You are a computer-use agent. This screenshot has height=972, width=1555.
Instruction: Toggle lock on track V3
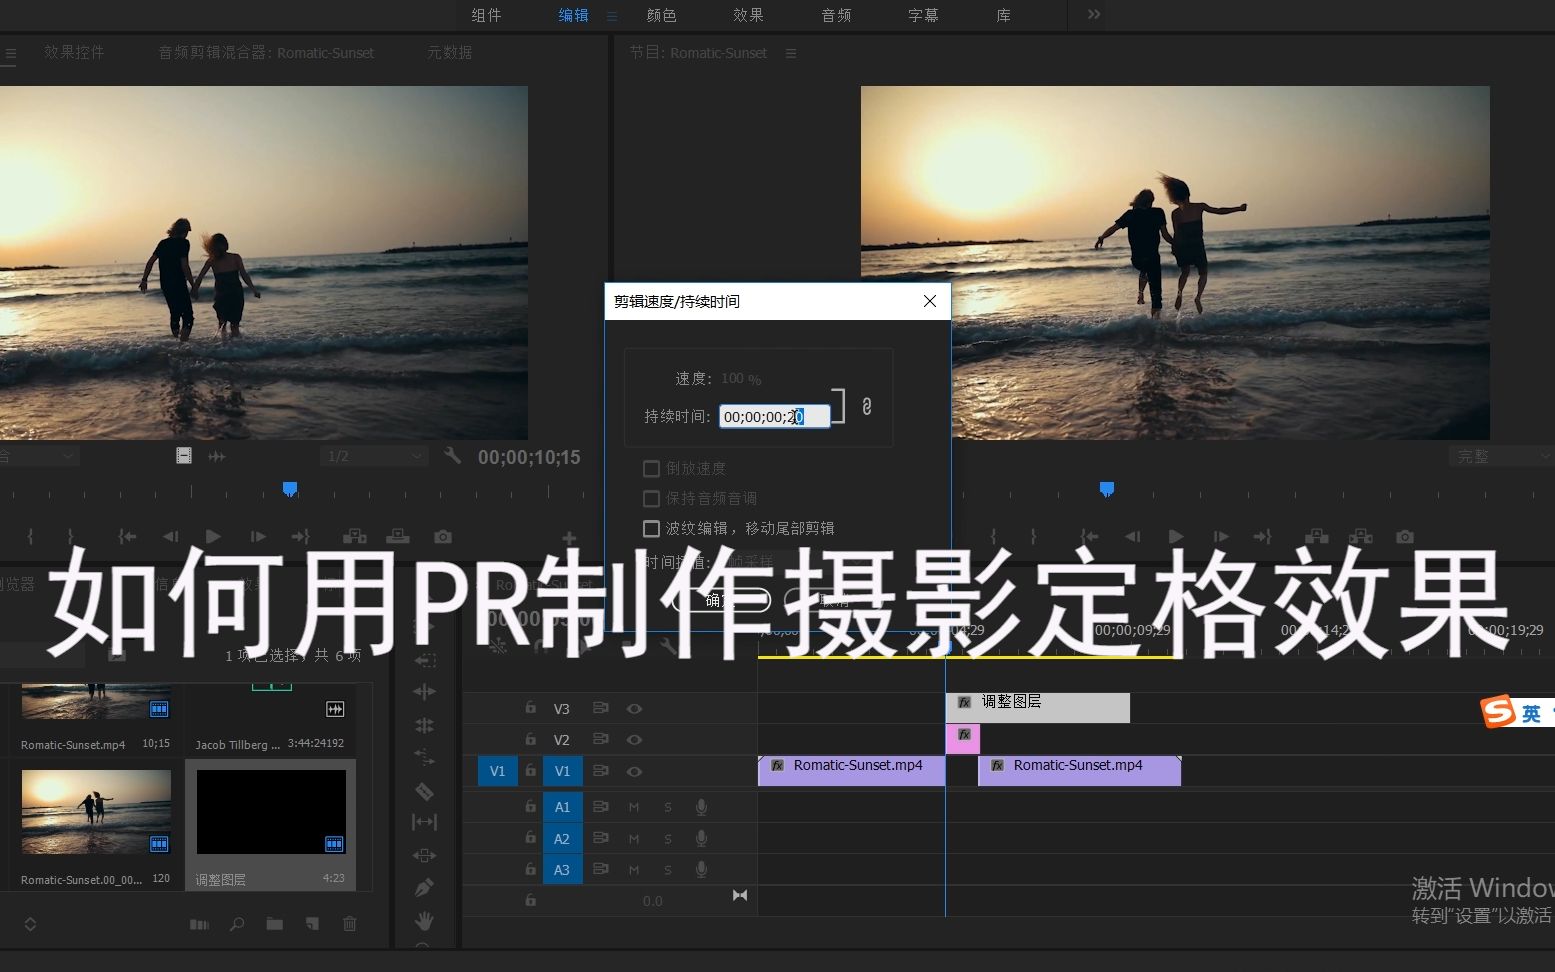(x=531, y=707)
